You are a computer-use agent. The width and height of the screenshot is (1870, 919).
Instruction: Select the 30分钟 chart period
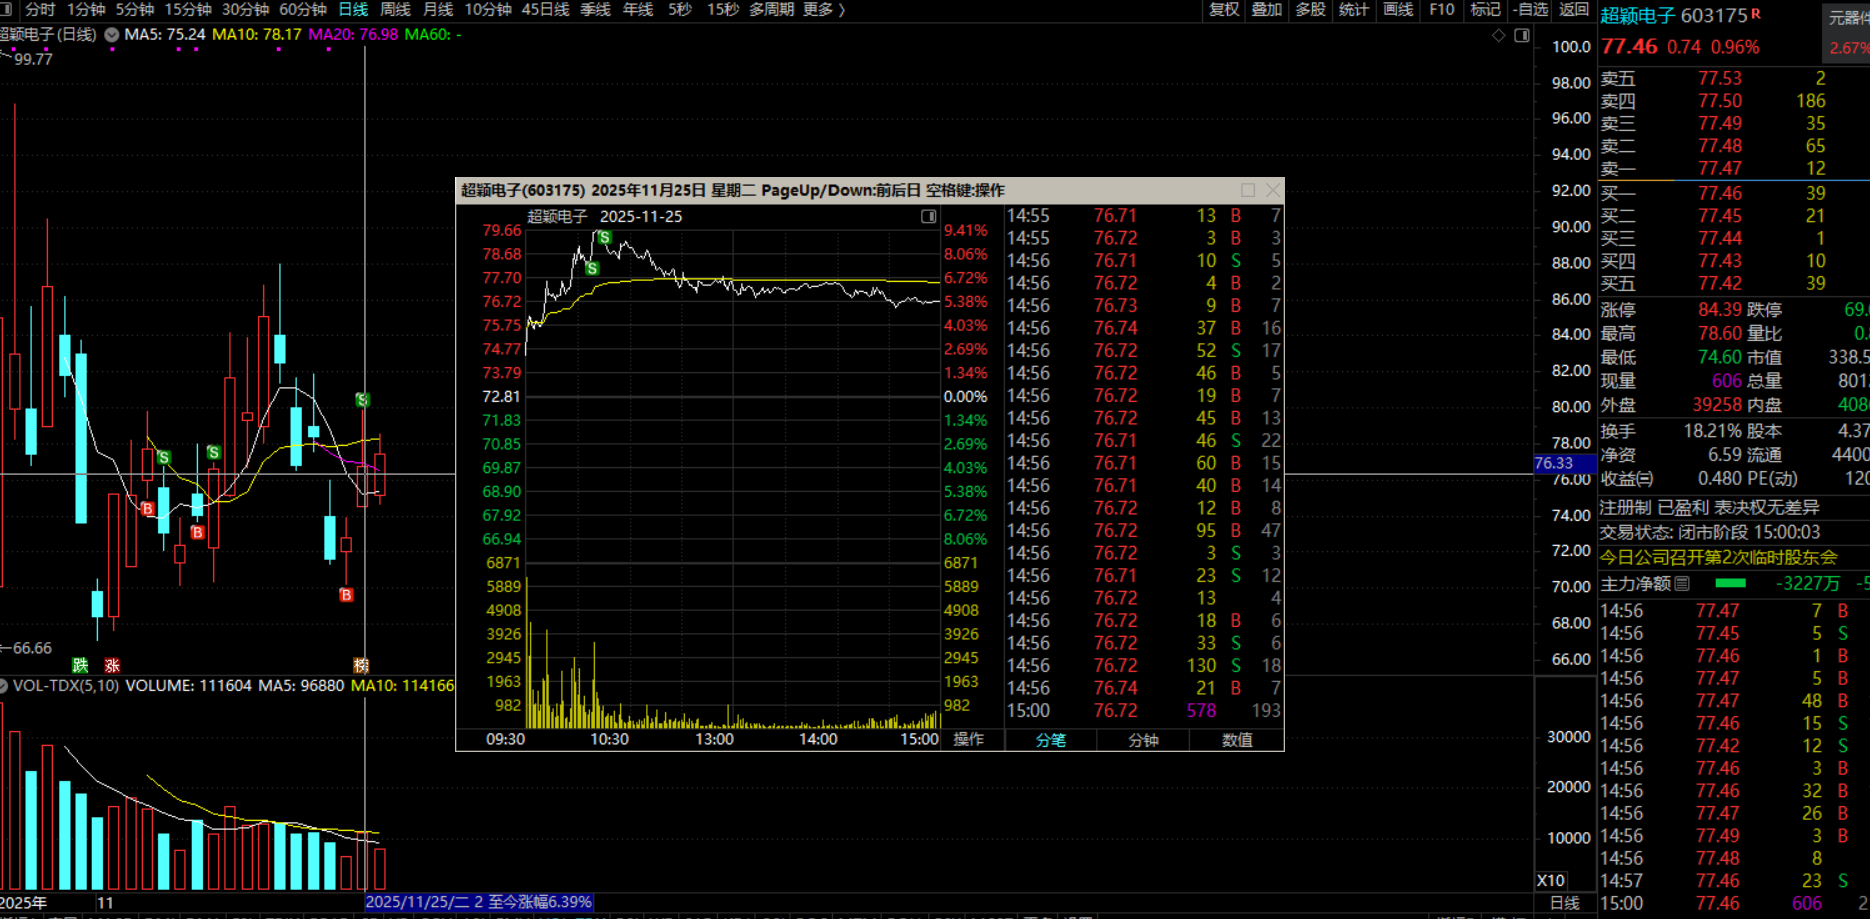(246, 9)
